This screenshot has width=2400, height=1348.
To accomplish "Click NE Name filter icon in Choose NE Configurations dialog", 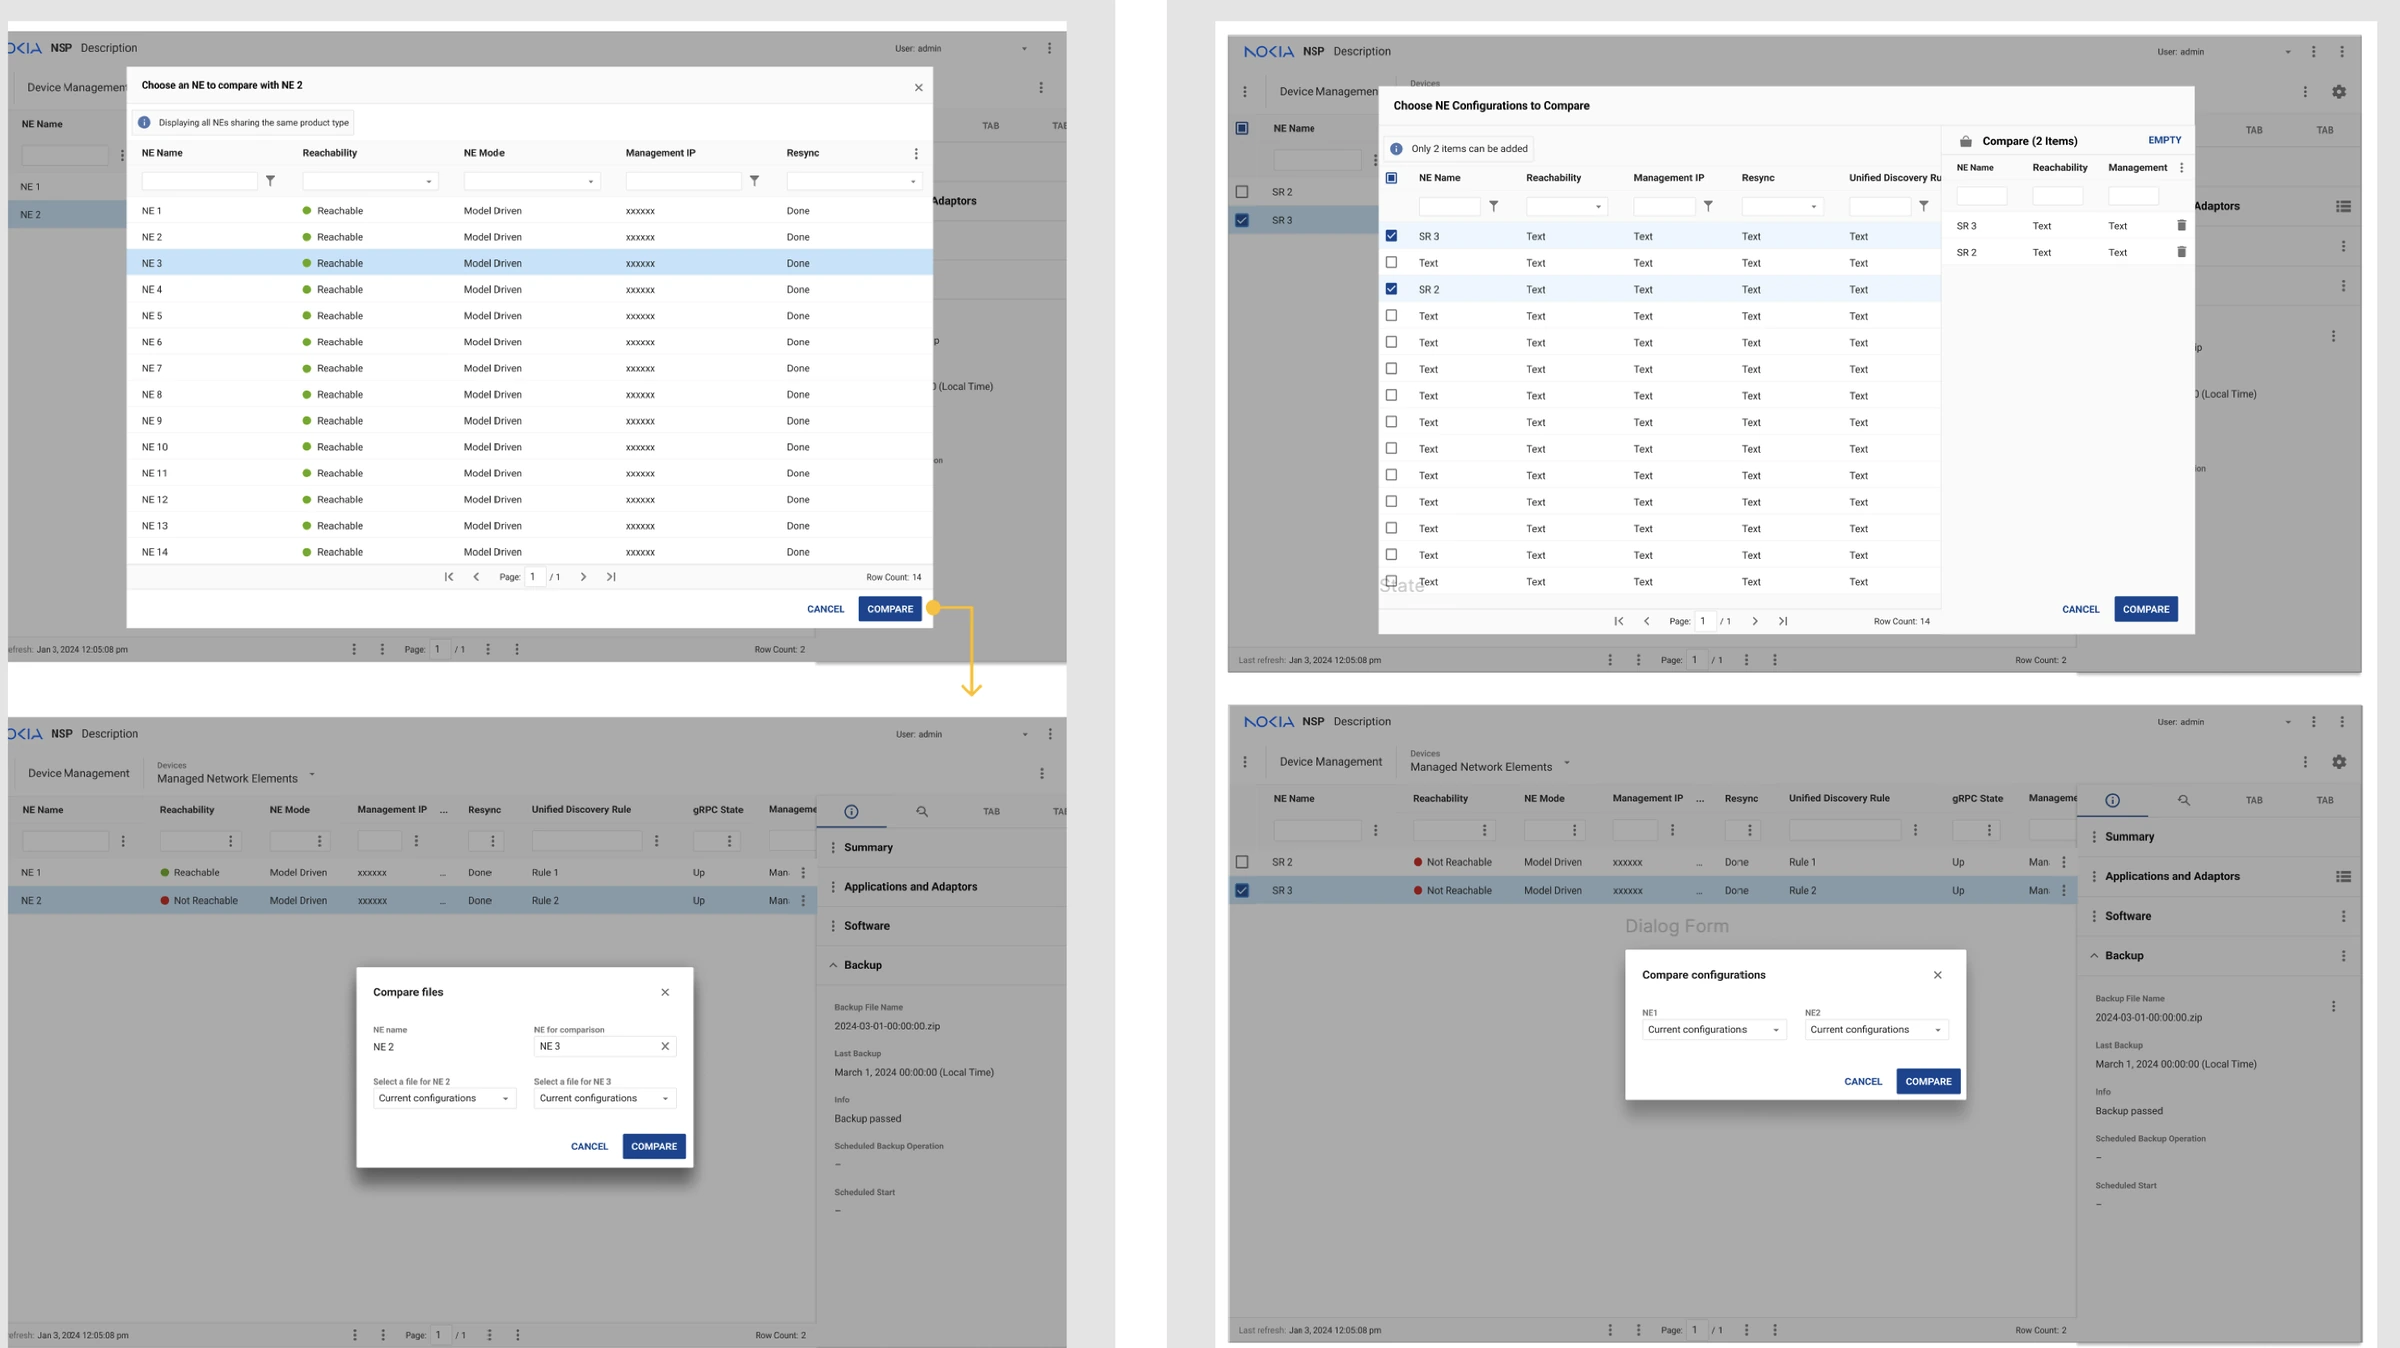I will point(1493,206).
